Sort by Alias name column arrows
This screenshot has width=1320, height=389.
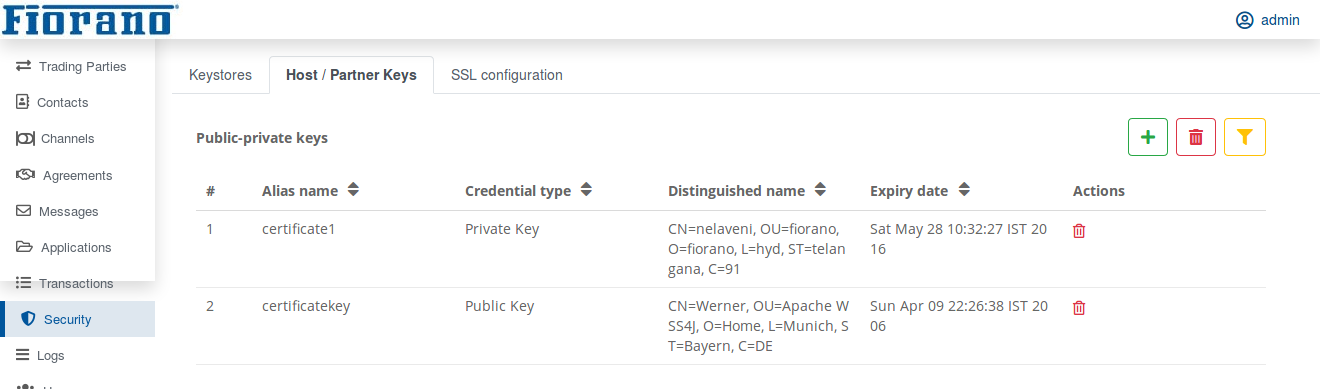click(x=353, y=189)
